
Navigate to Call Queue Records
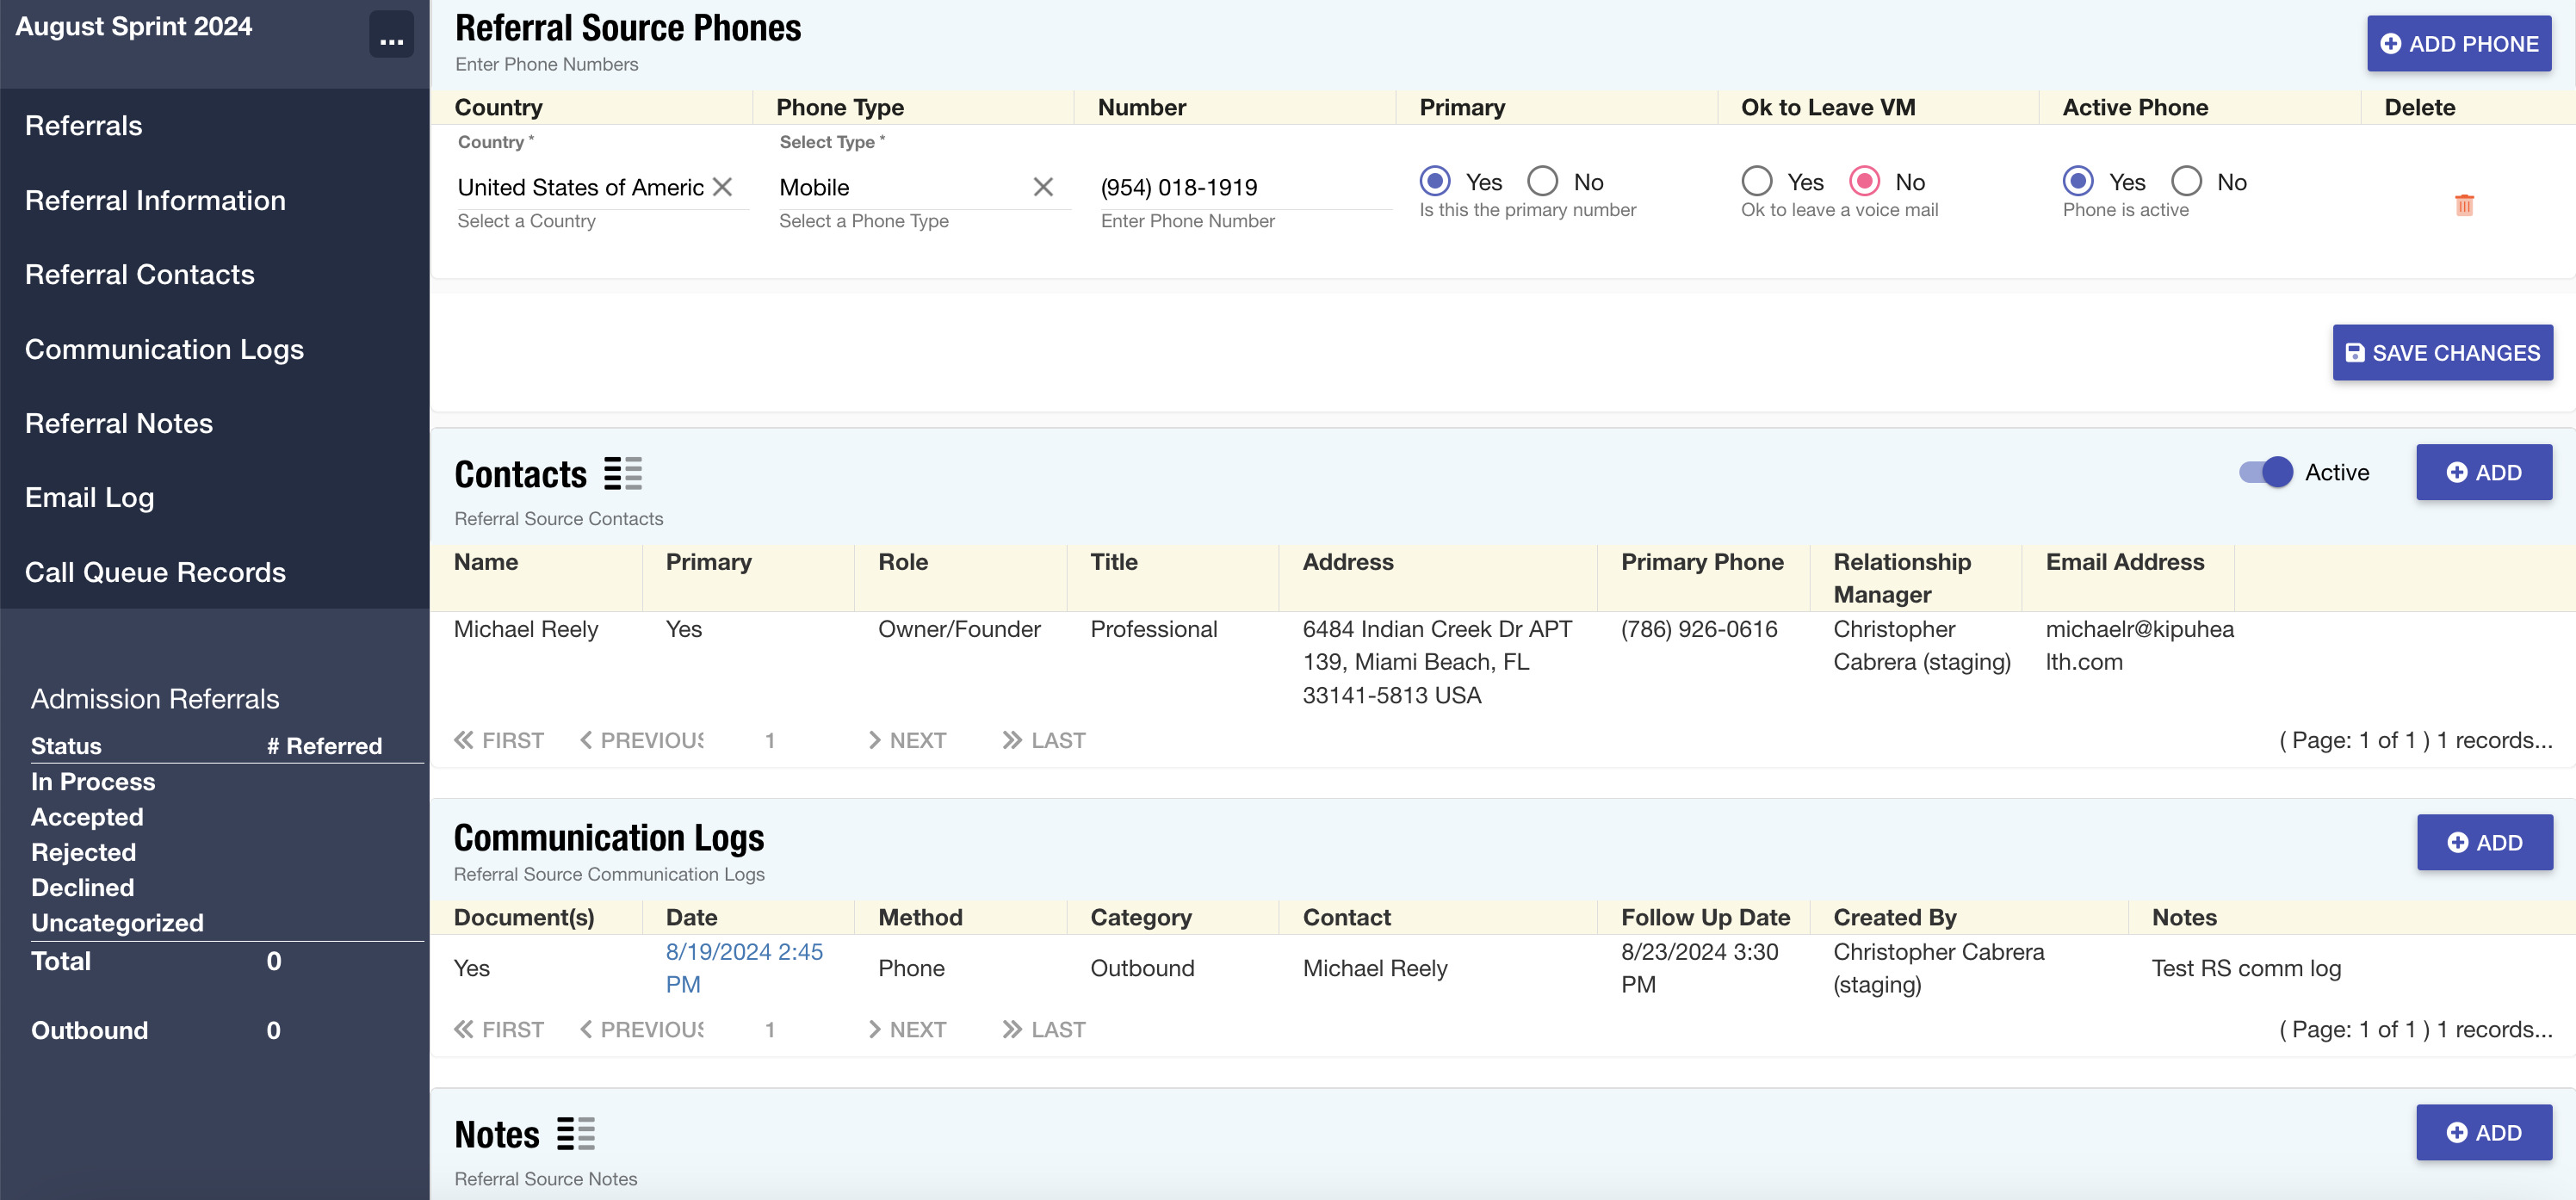pos(155,572)
